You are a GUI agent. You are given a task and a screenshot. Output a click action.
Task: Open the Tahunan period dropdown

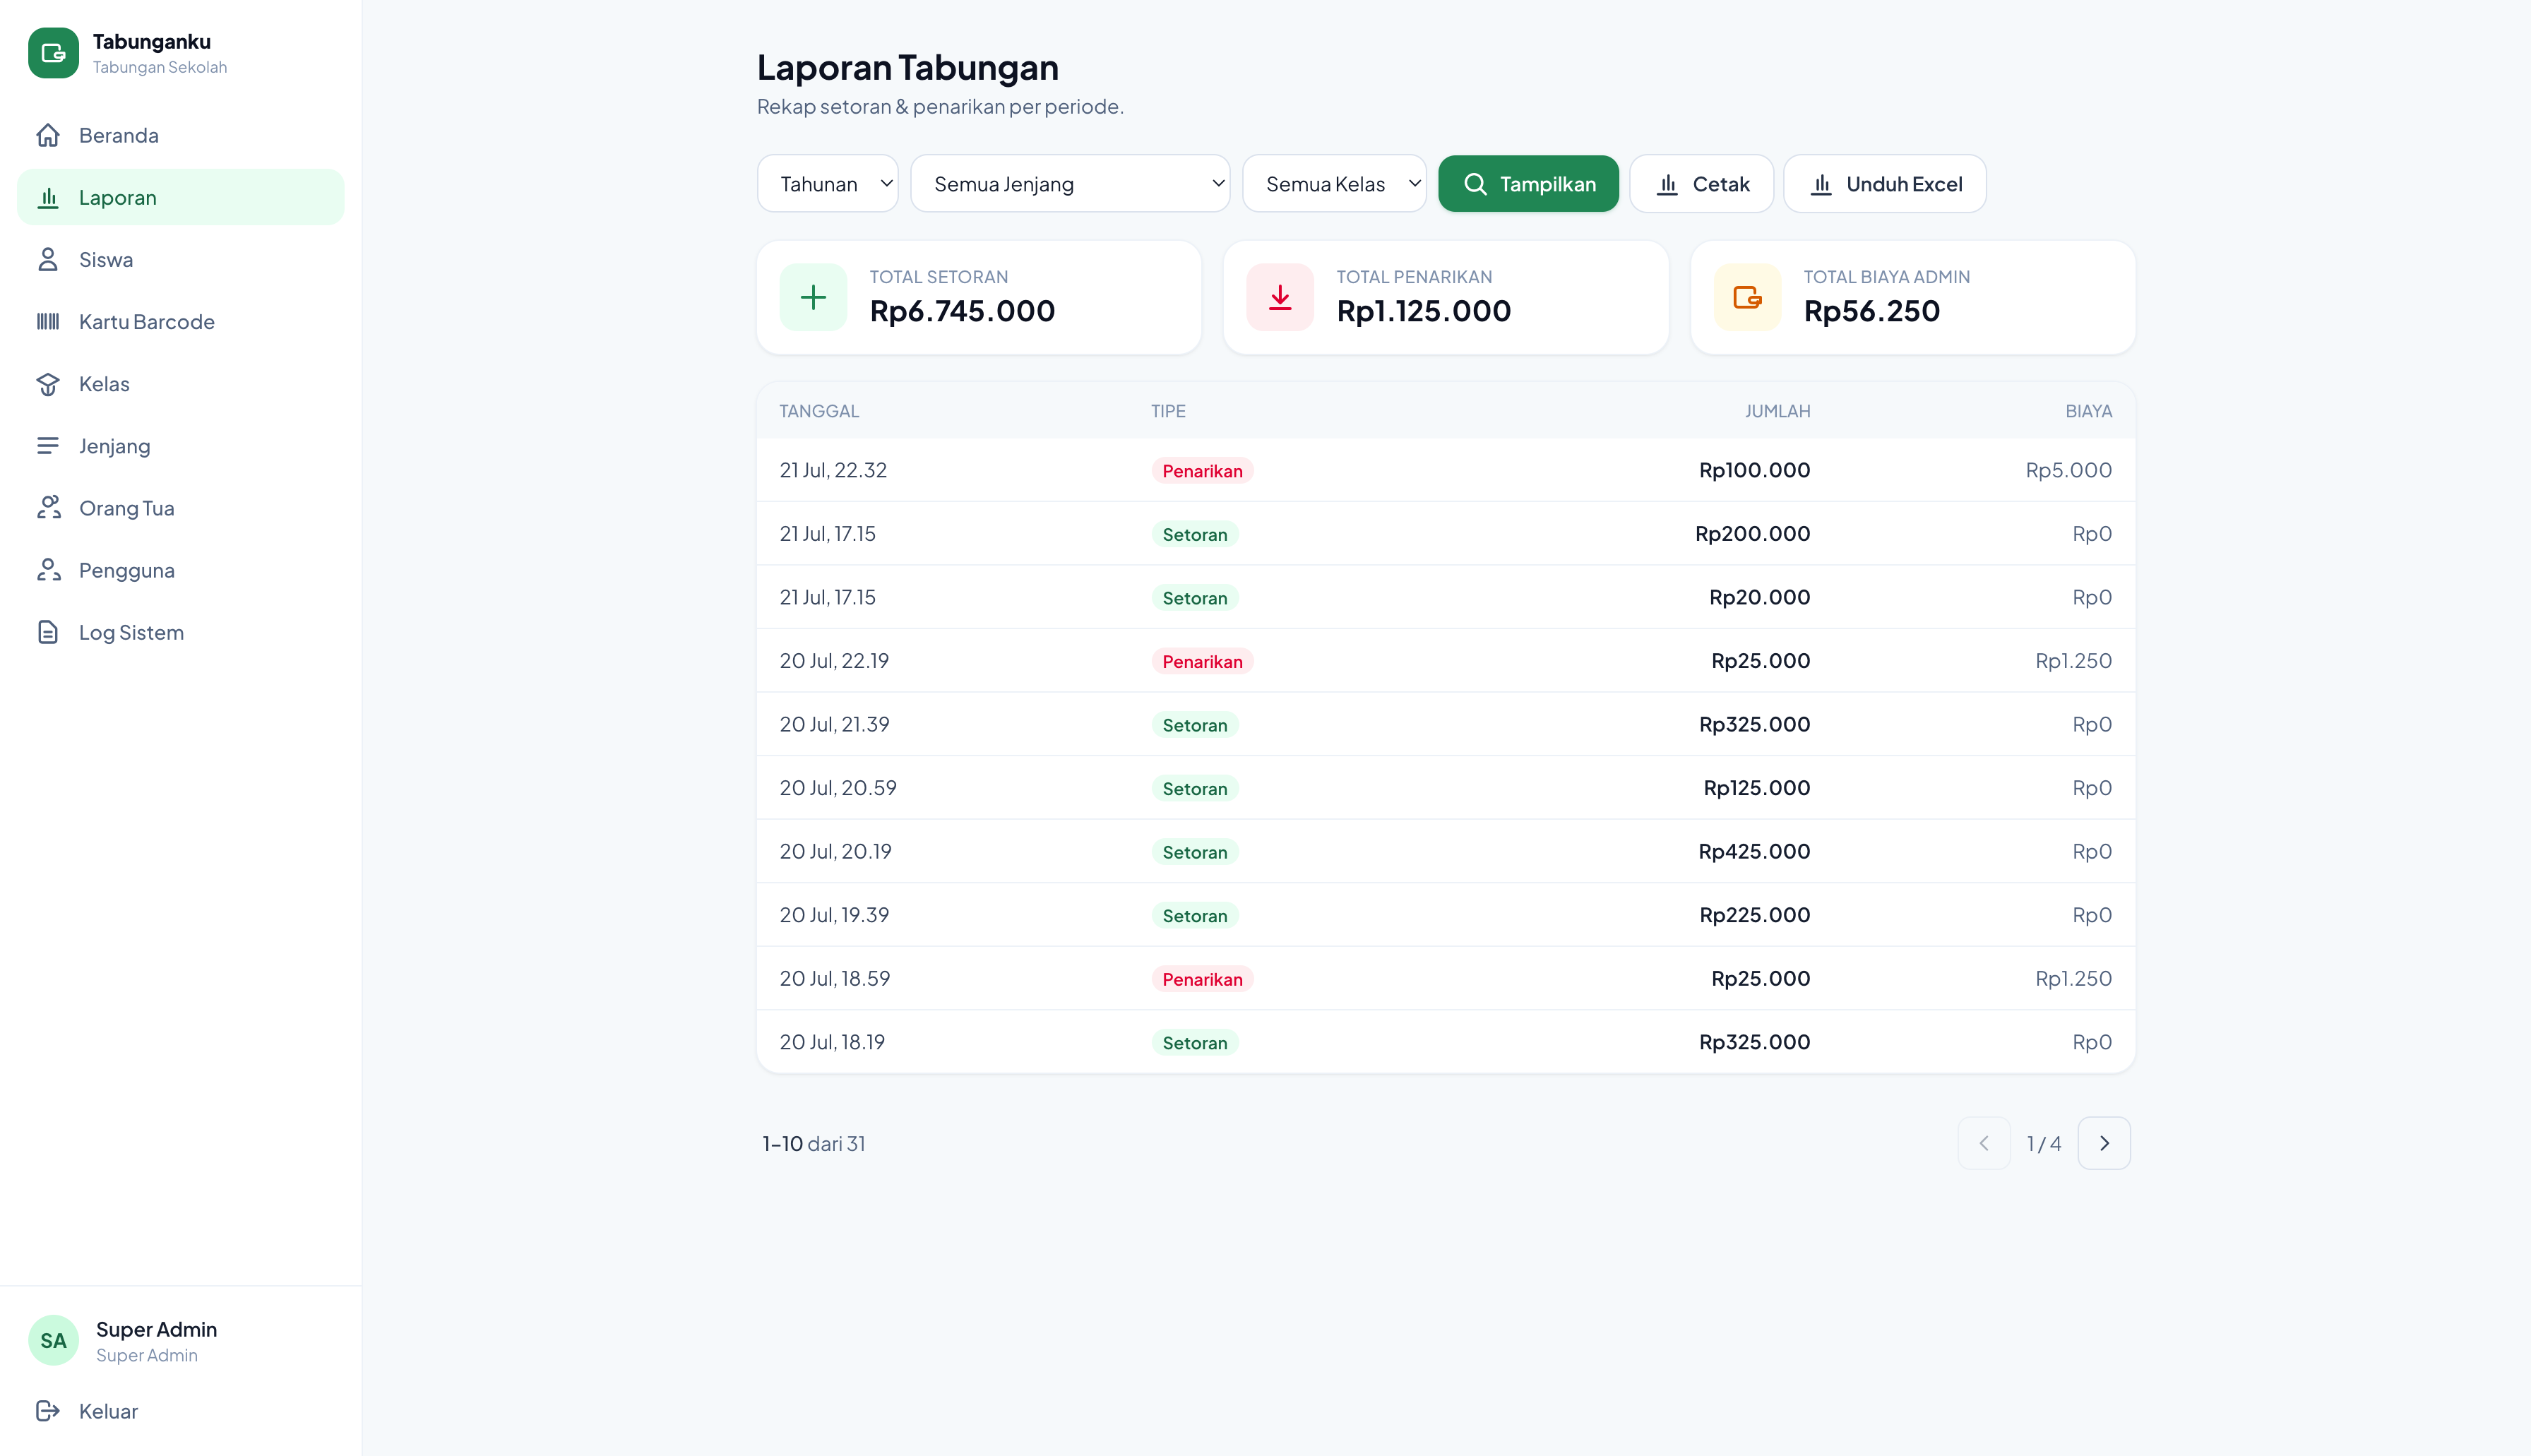point(828,184)
